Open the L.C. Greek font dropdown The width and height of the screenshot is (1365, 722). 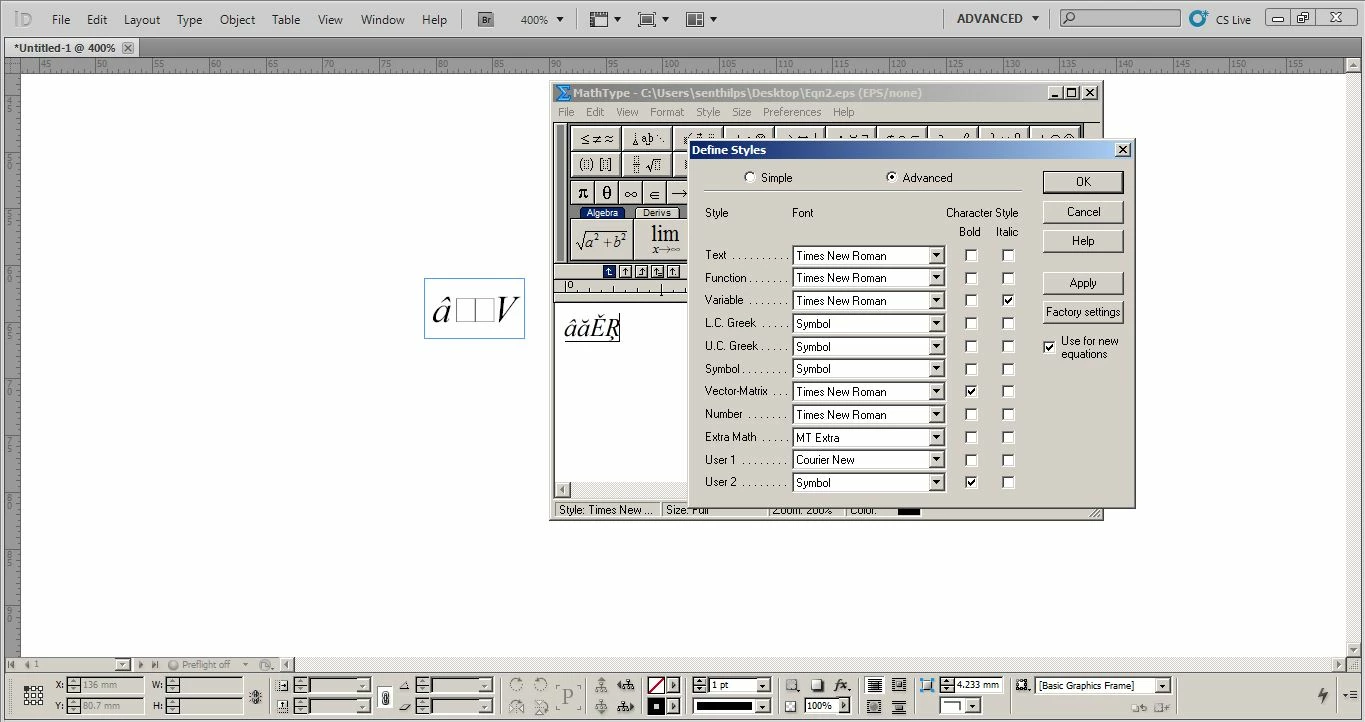[x=936, y=323]
